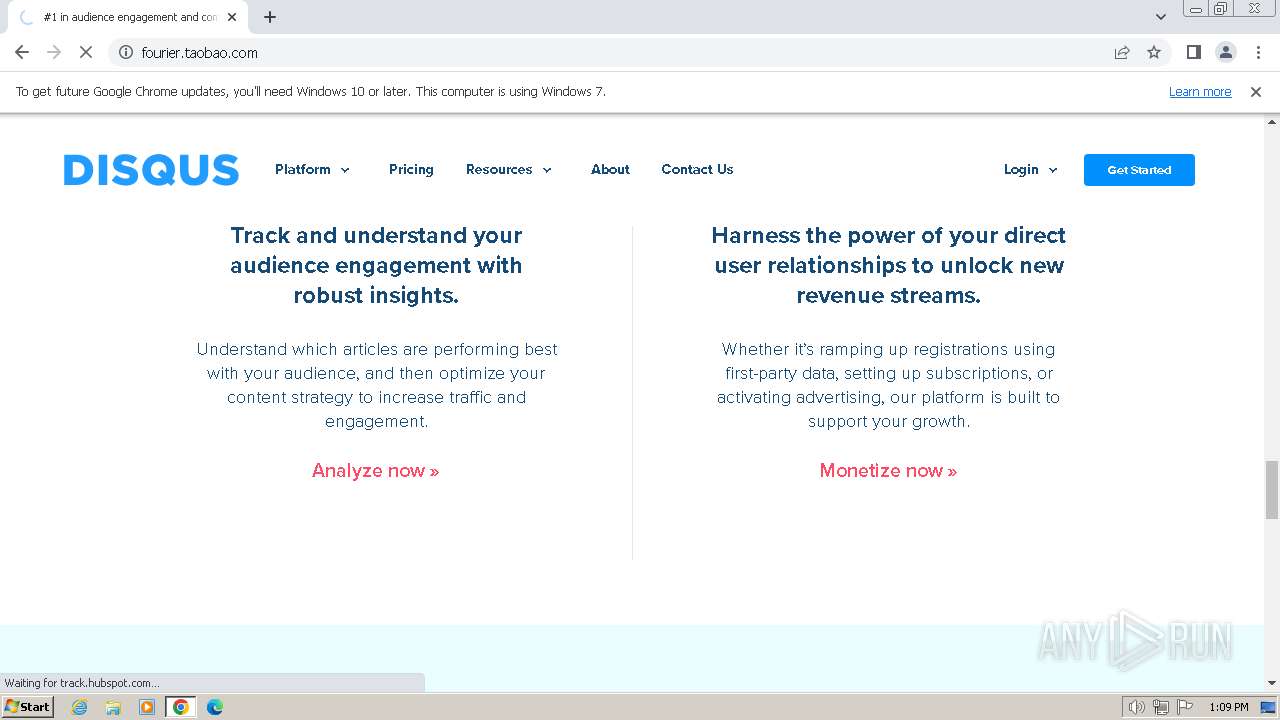The height and width of the screenshot is (720, 1280).
Task: Close the current browser tab
Action: 232,17
